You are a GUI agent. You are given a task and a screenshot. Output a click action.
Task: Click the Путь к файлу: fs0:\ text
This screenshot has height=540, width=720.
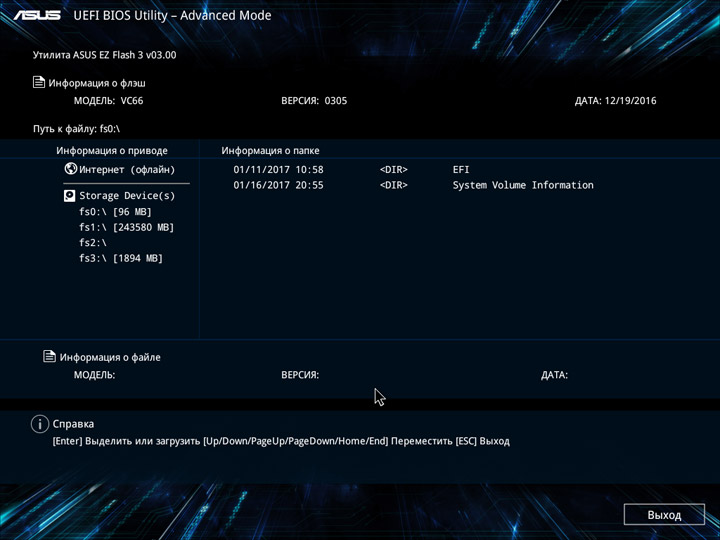(76, 129)
